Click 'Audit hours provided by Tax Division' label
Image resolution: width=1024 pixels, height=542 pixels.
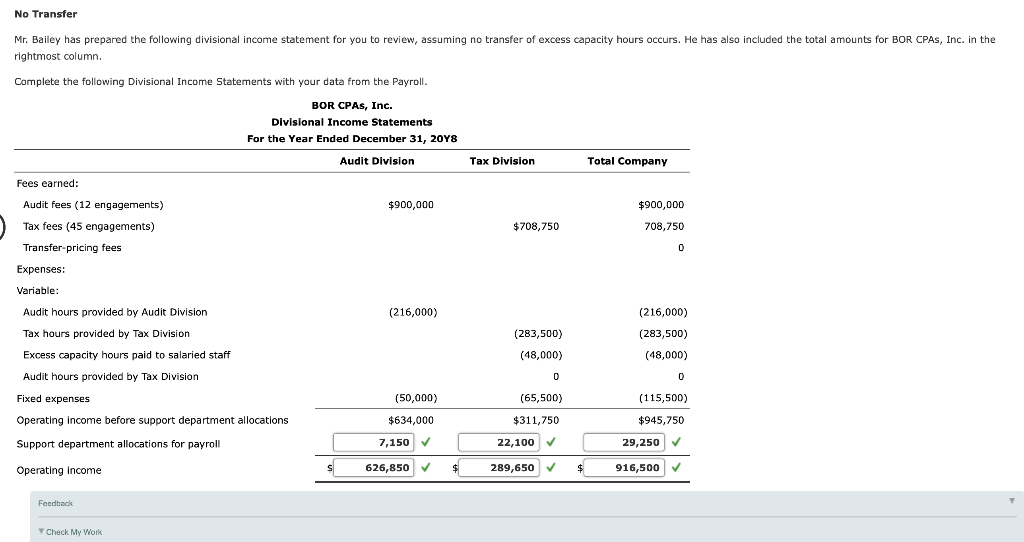point(110,377)
